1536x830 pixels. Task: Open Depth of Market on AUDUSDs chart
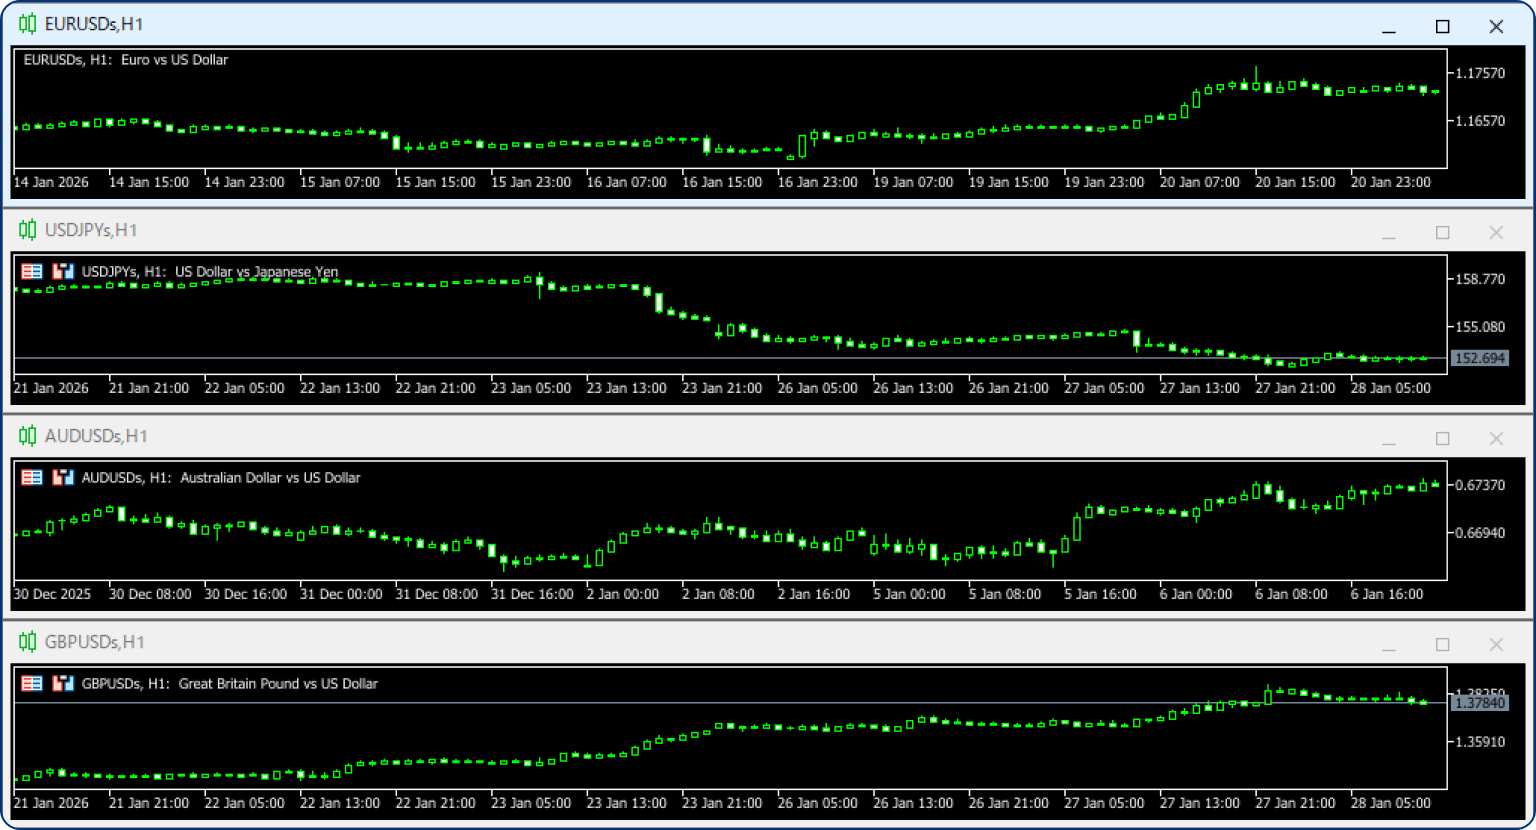pos(63,478)
